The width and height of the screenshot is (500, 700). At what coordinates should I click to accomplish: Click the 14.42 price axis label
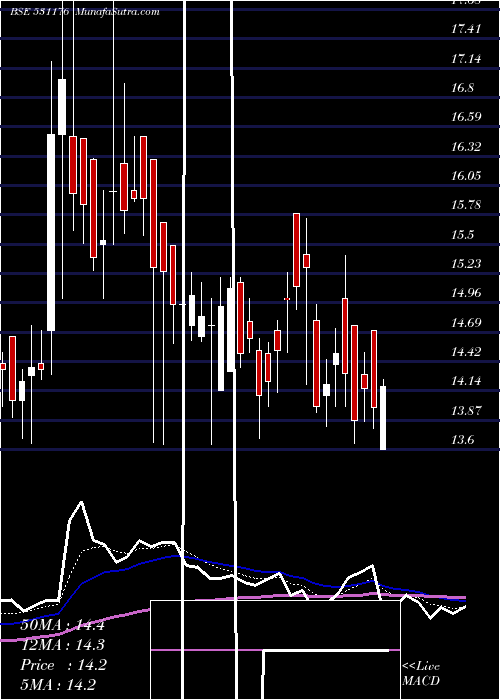click(466, 352)
